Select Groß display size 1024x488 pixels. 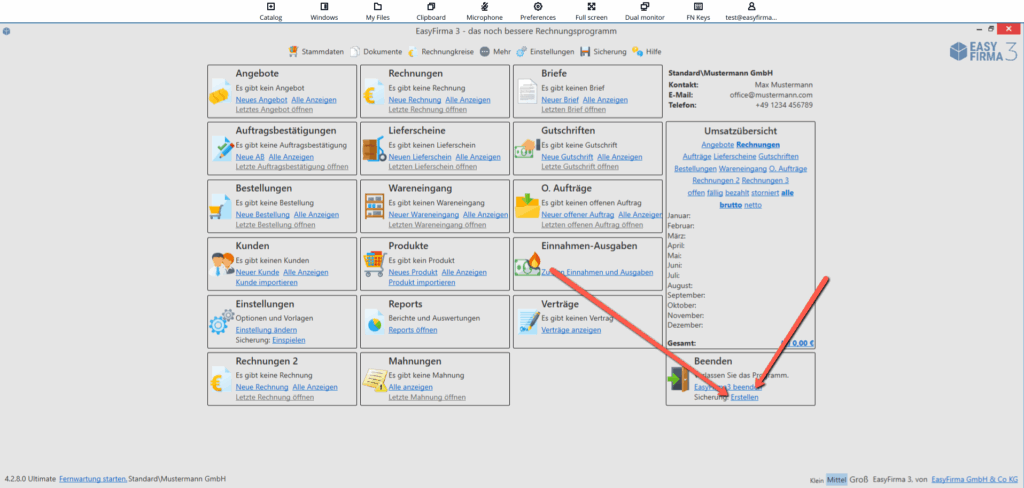pos(859,479)
